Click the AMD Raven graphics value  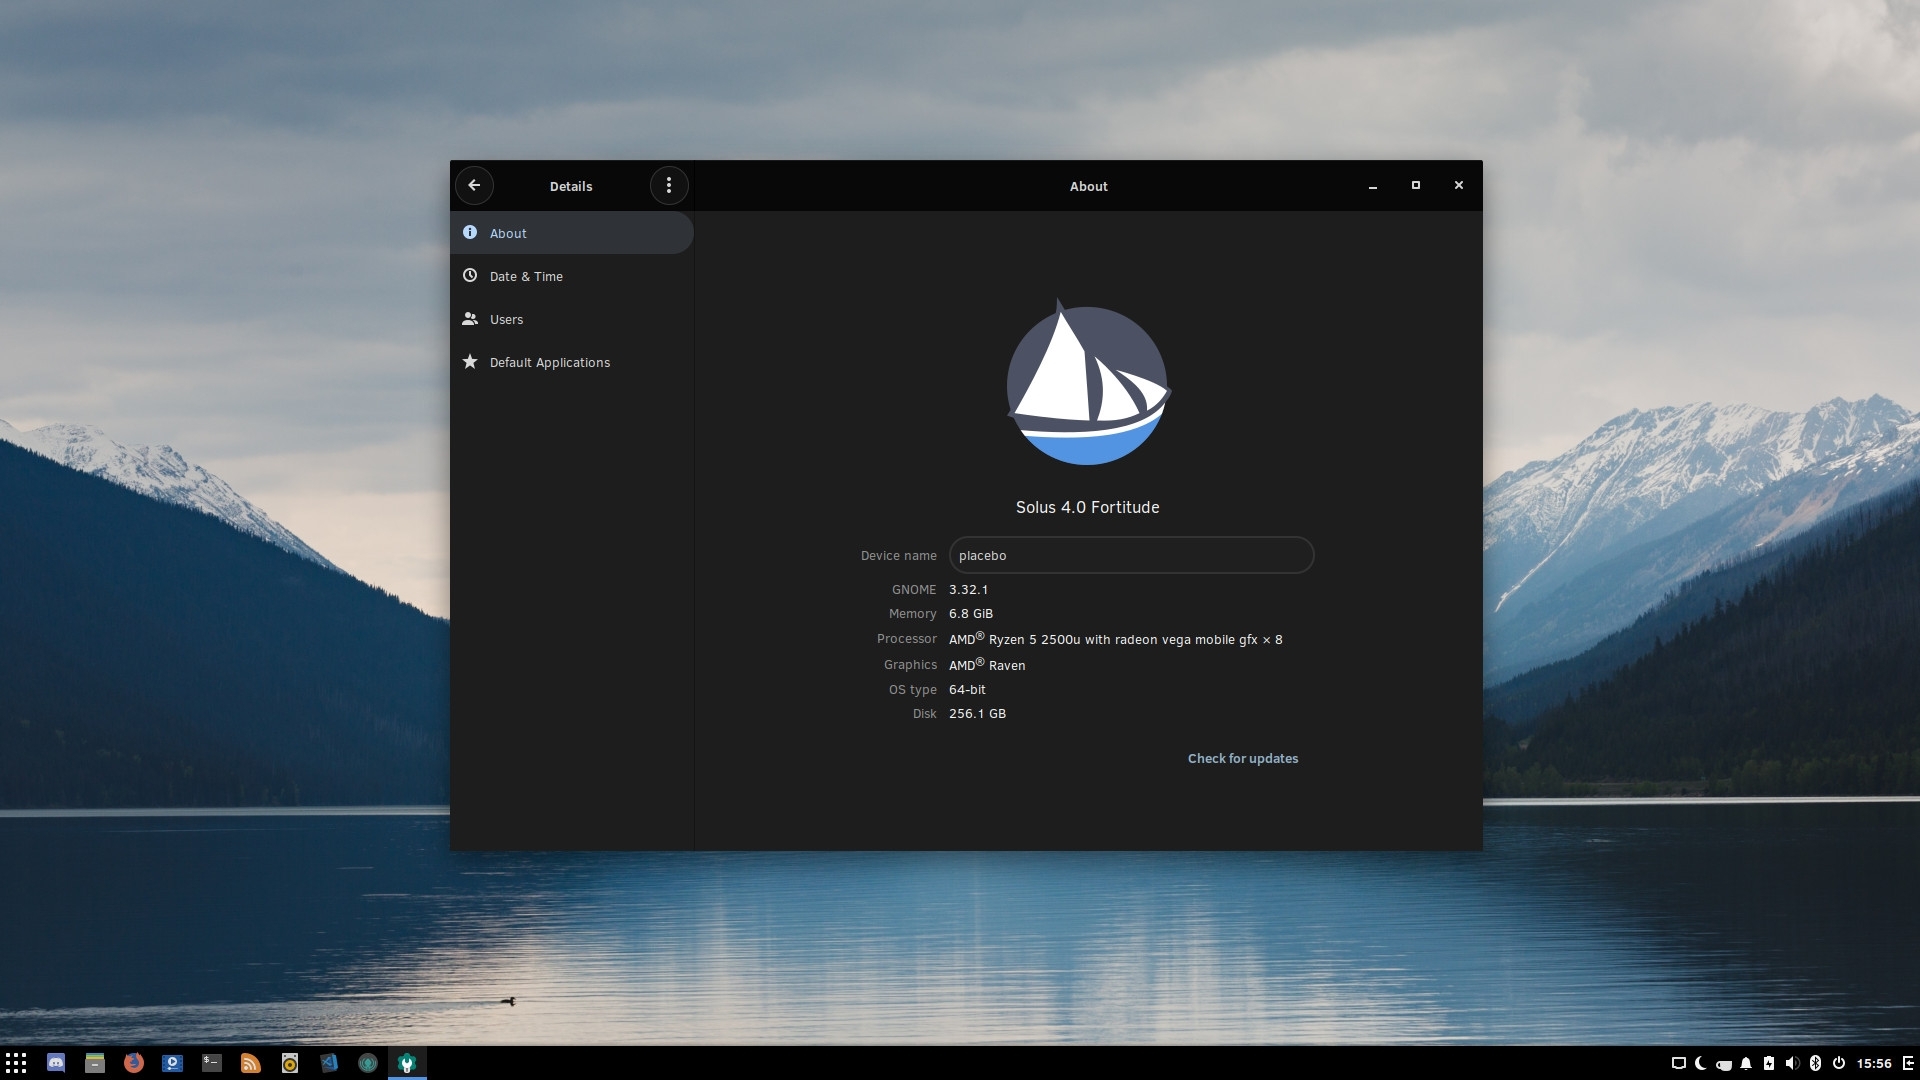coord(987,665)
